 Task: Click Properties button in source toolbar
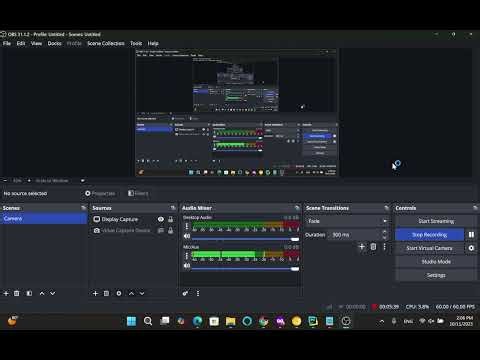(x=100, y=193)
